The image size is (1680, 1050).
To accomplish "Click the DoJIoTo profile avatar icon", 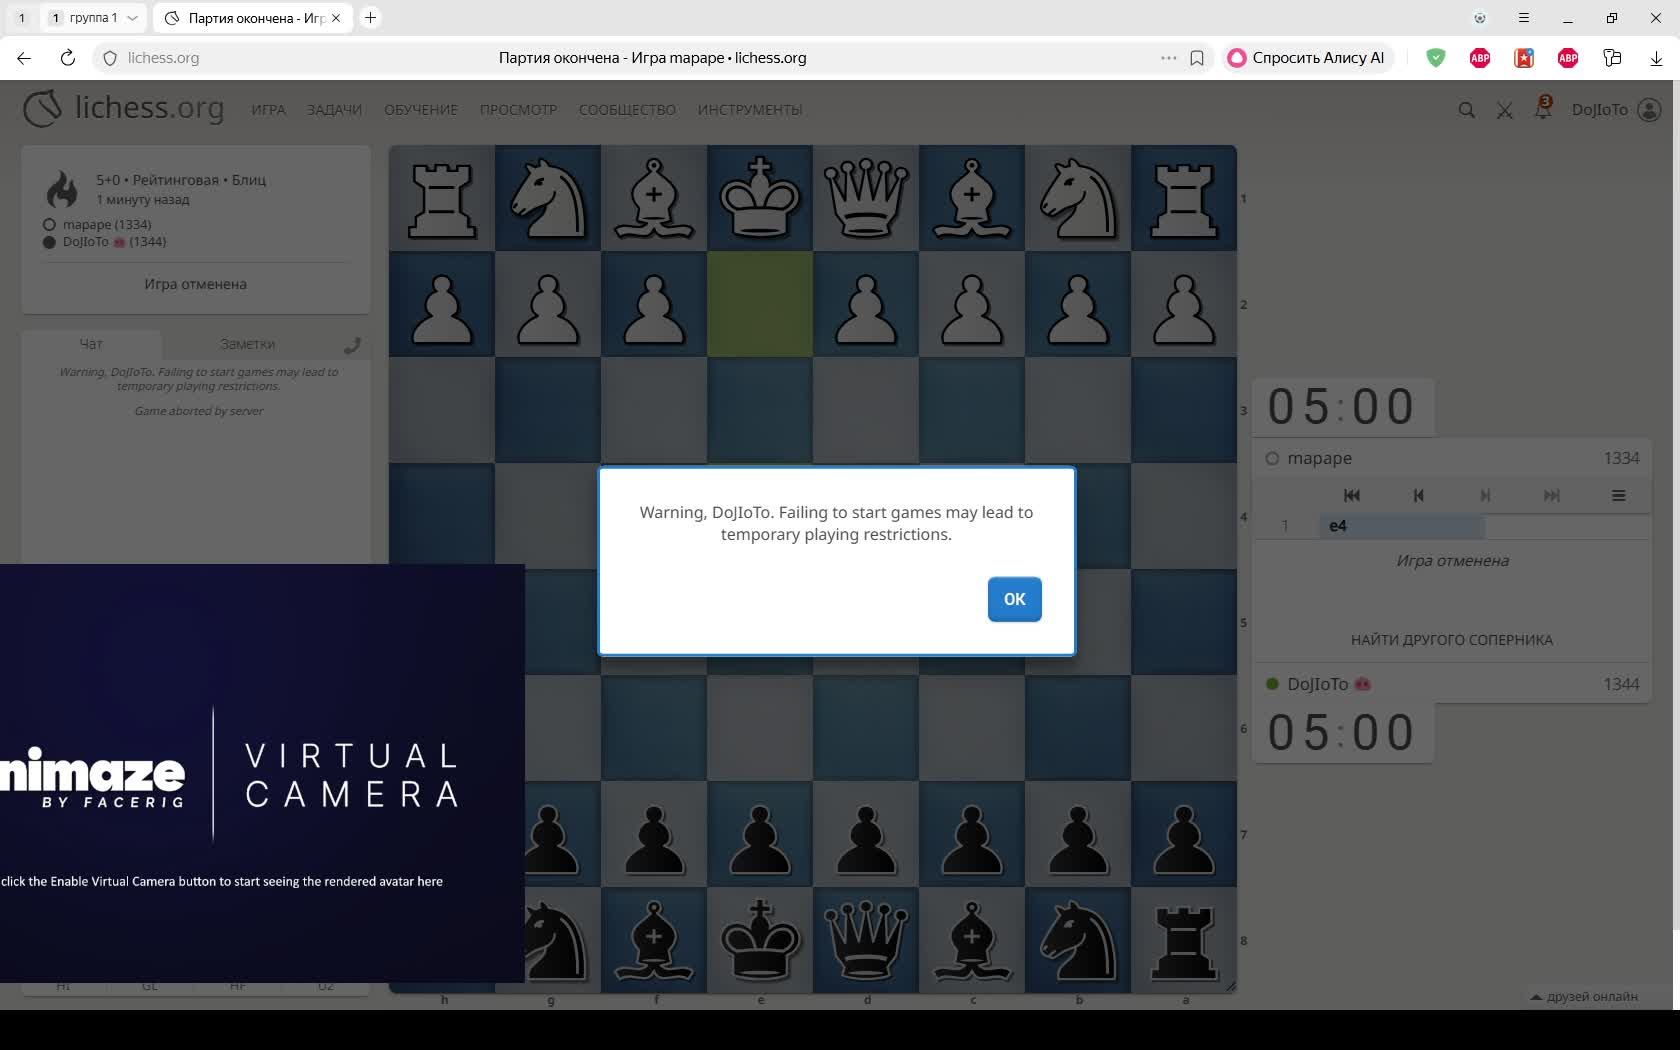I will click(x=1648, y=110).
